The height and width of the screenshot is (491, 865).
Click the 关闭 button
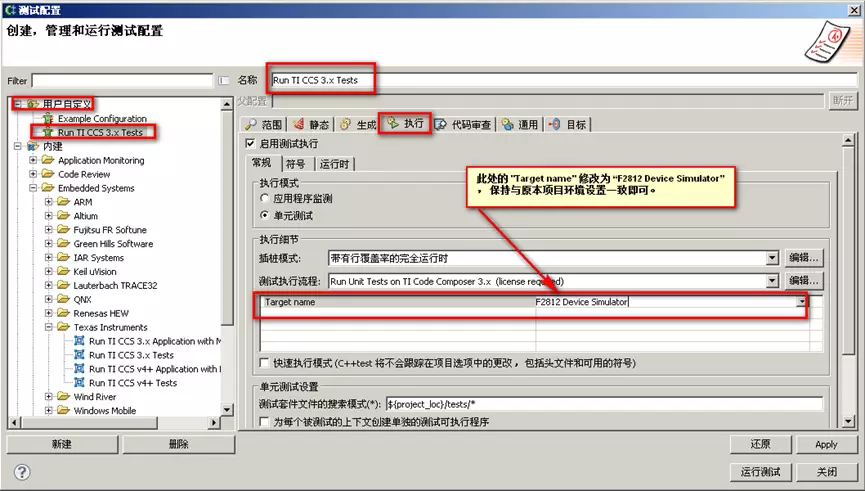tap(826, 472)
